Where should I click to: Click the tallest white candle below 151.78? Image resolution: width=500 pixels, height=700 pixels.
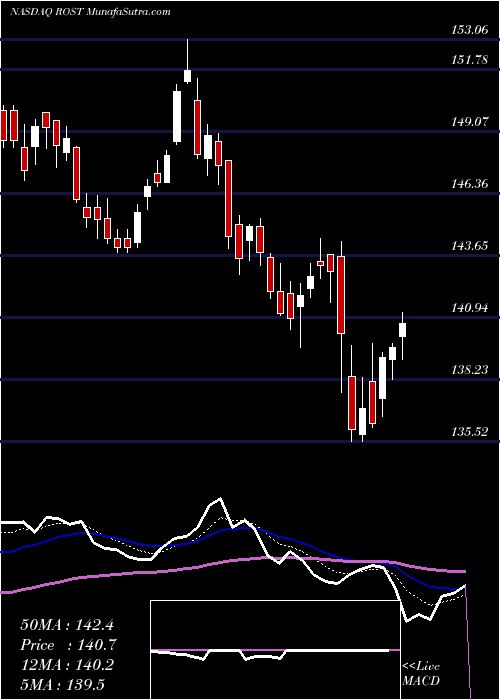point(177,117)
